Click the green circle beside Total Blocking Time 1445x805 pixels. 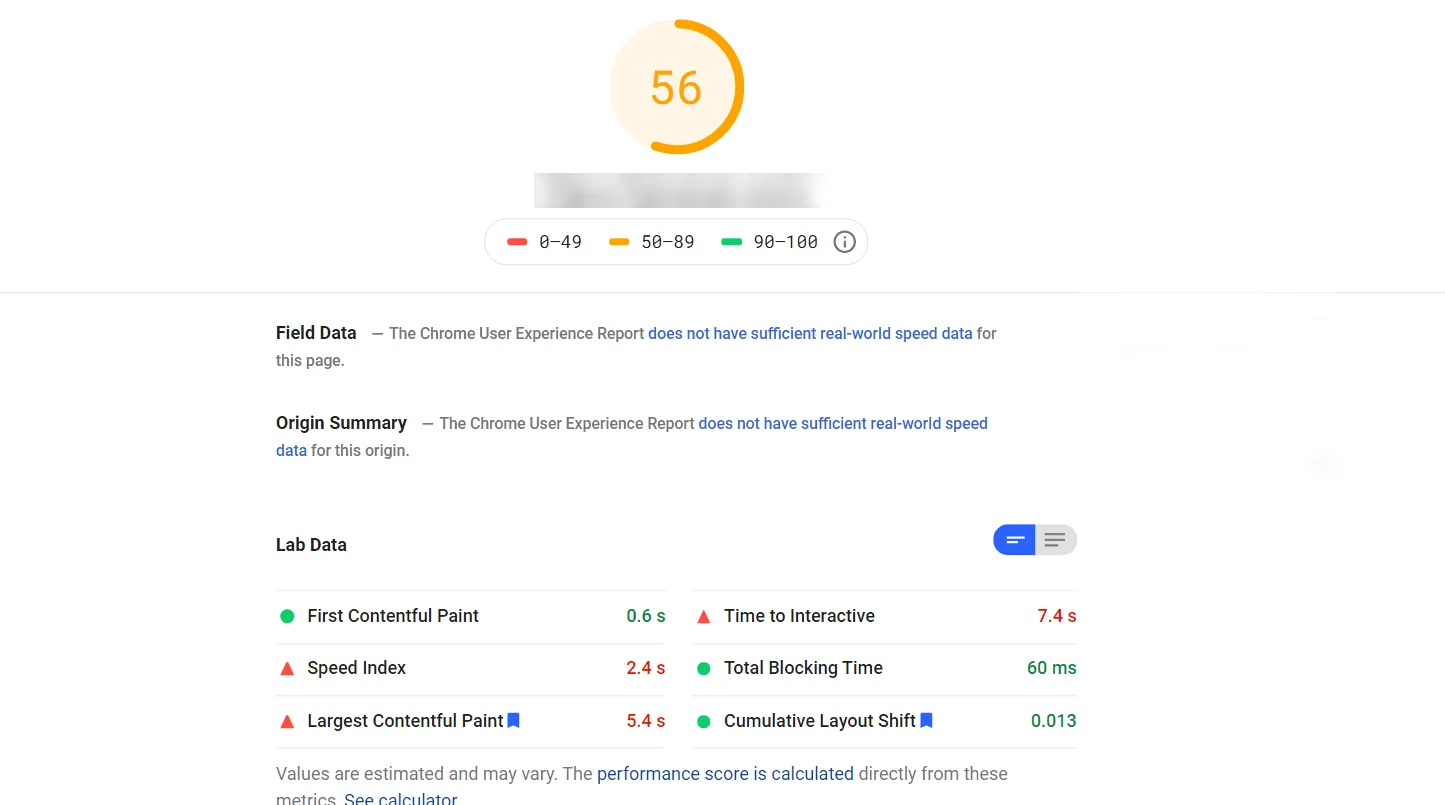704,668
